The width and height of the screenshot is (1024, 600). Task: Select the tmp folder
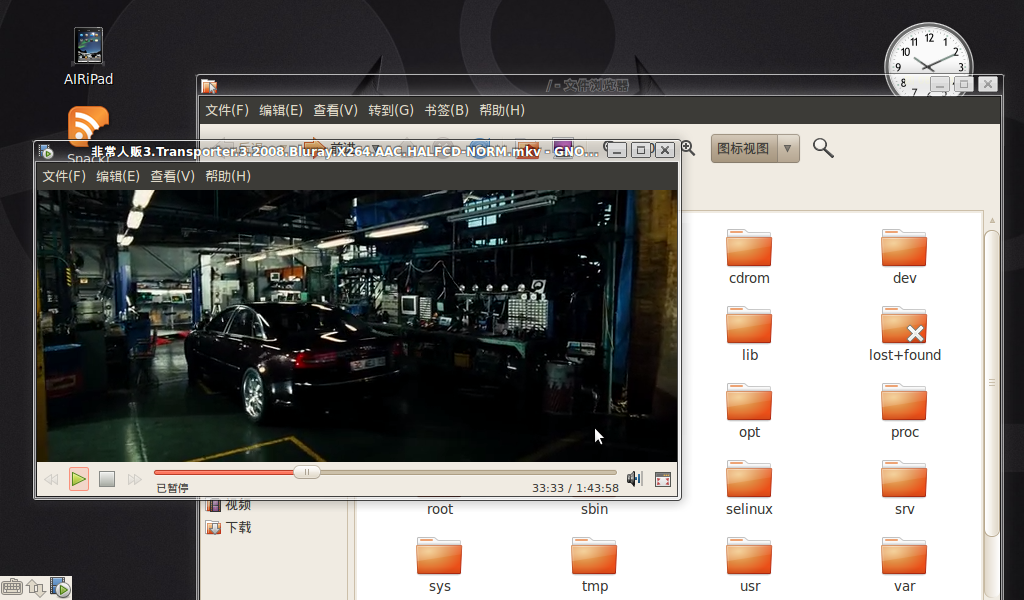(594, 565)
